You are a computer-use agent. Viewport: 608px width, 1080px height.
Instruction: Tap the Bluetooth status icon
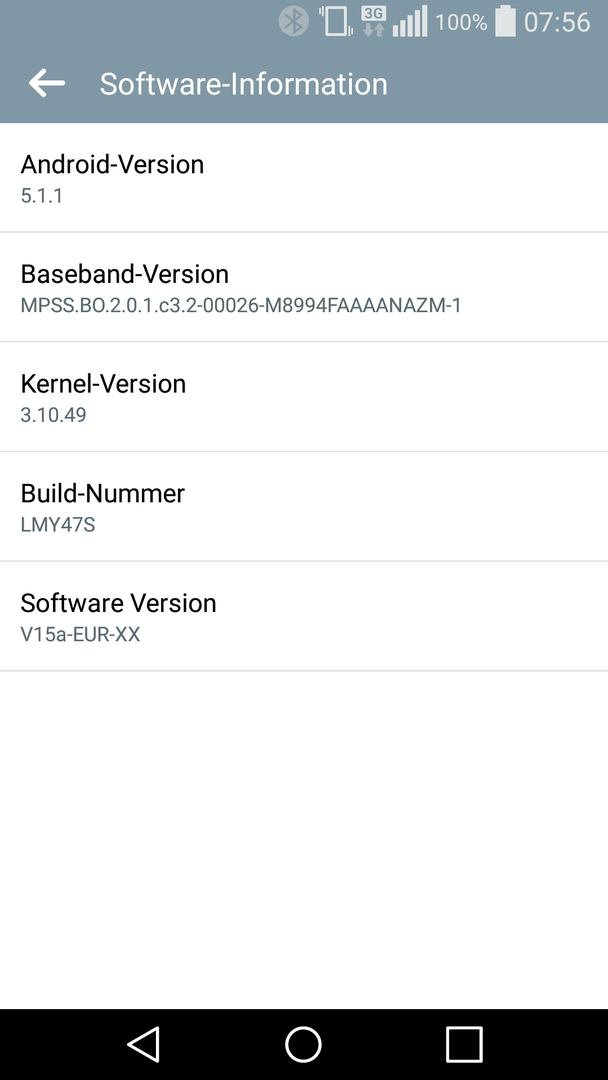coord(293,21)
